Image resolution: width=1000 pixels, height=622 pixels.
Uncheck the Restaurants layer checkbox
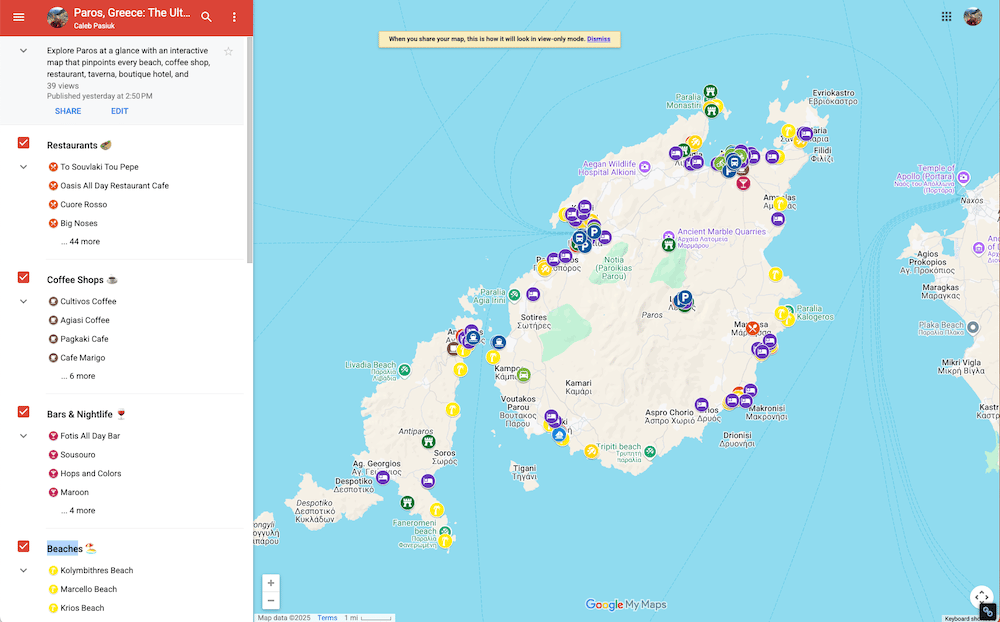click(24, 143)
